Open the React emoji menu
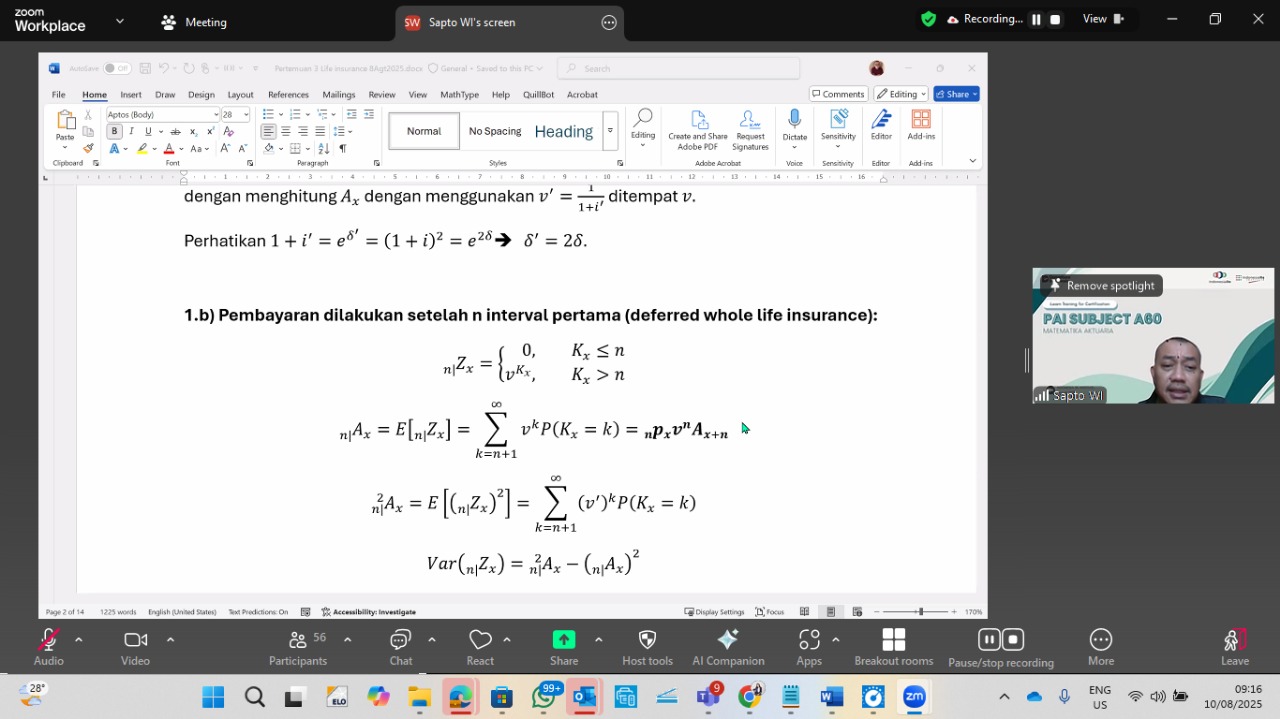 click(x=480, y=647)
